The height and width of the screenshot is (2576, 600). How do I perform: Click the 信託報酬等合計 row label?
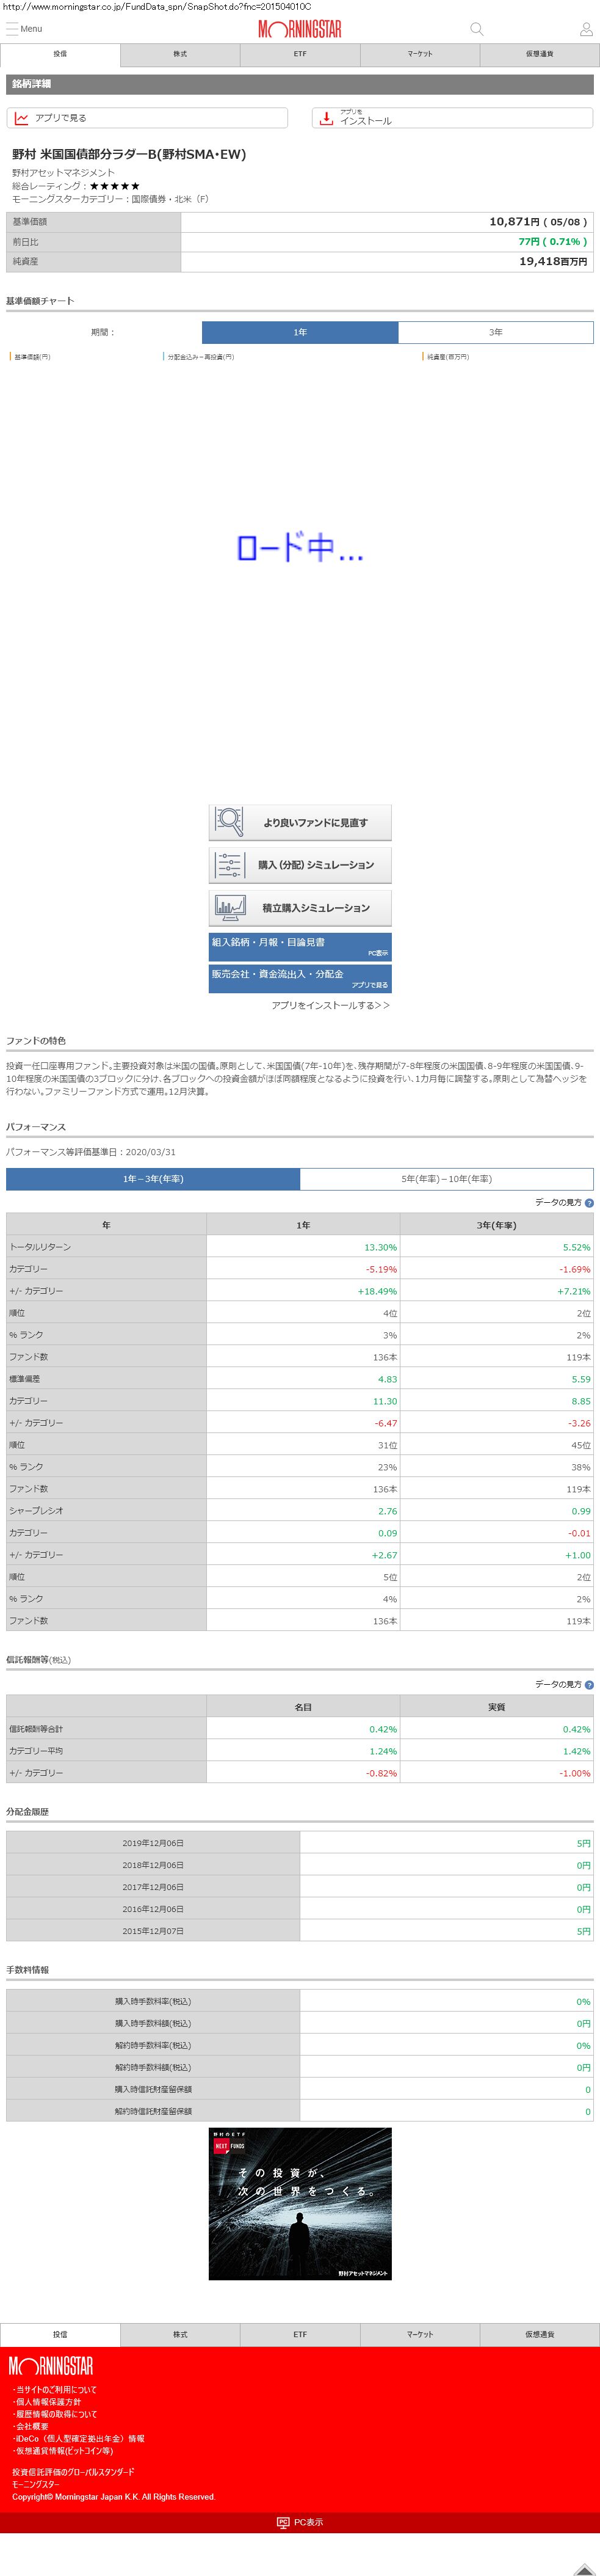pyautogui.click(x=36, y=1729)
